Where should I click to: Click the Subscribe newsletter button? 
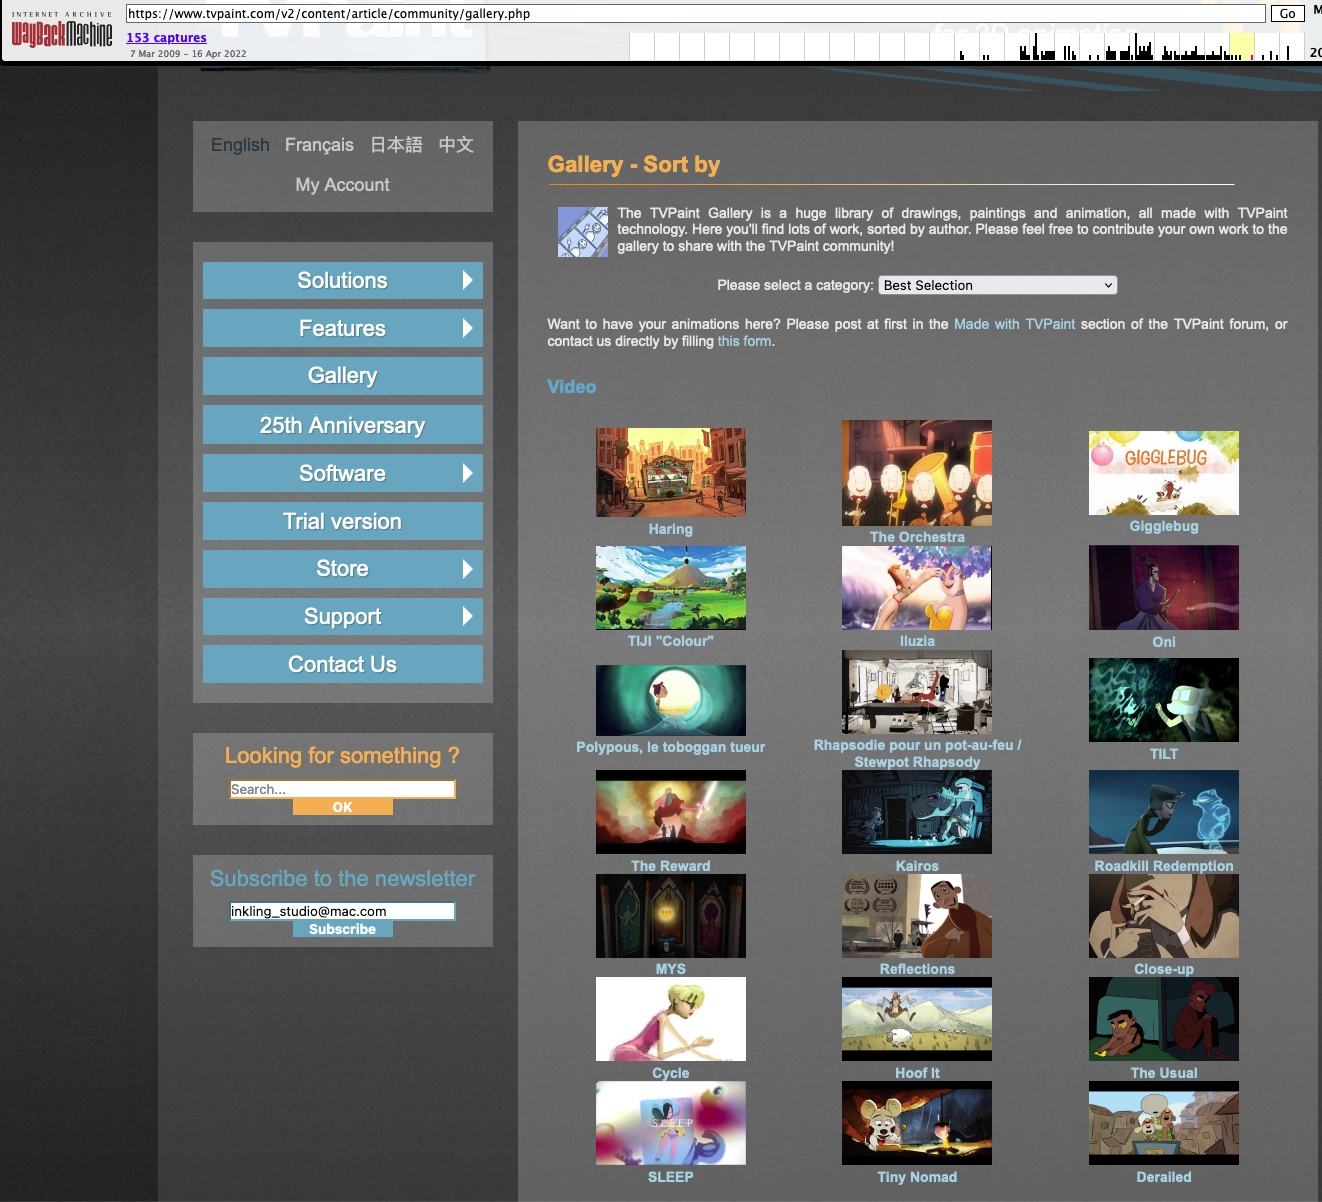(x=342, y=929)
